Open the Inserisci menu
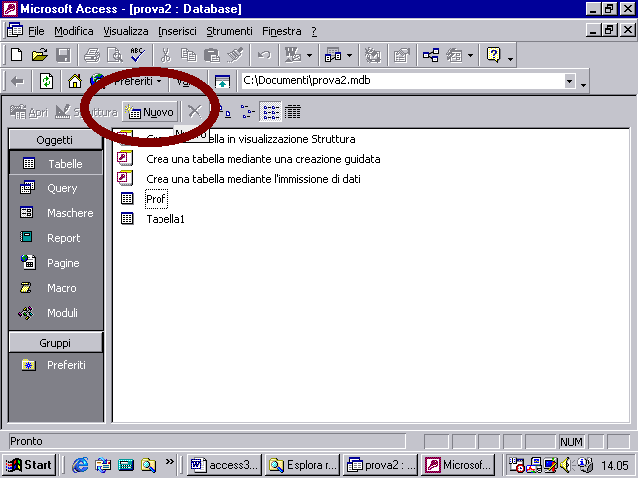Viewport: 638px width, 478px height. (177, 31)
